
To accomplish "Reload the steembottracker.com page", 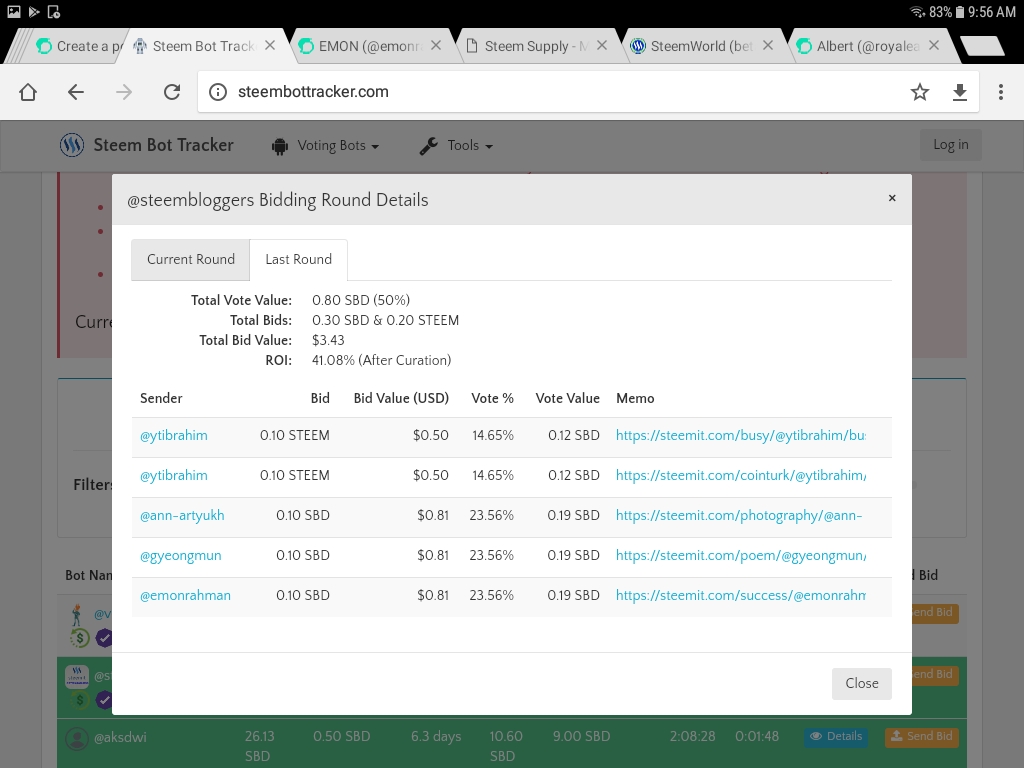I will pos(172,92).
